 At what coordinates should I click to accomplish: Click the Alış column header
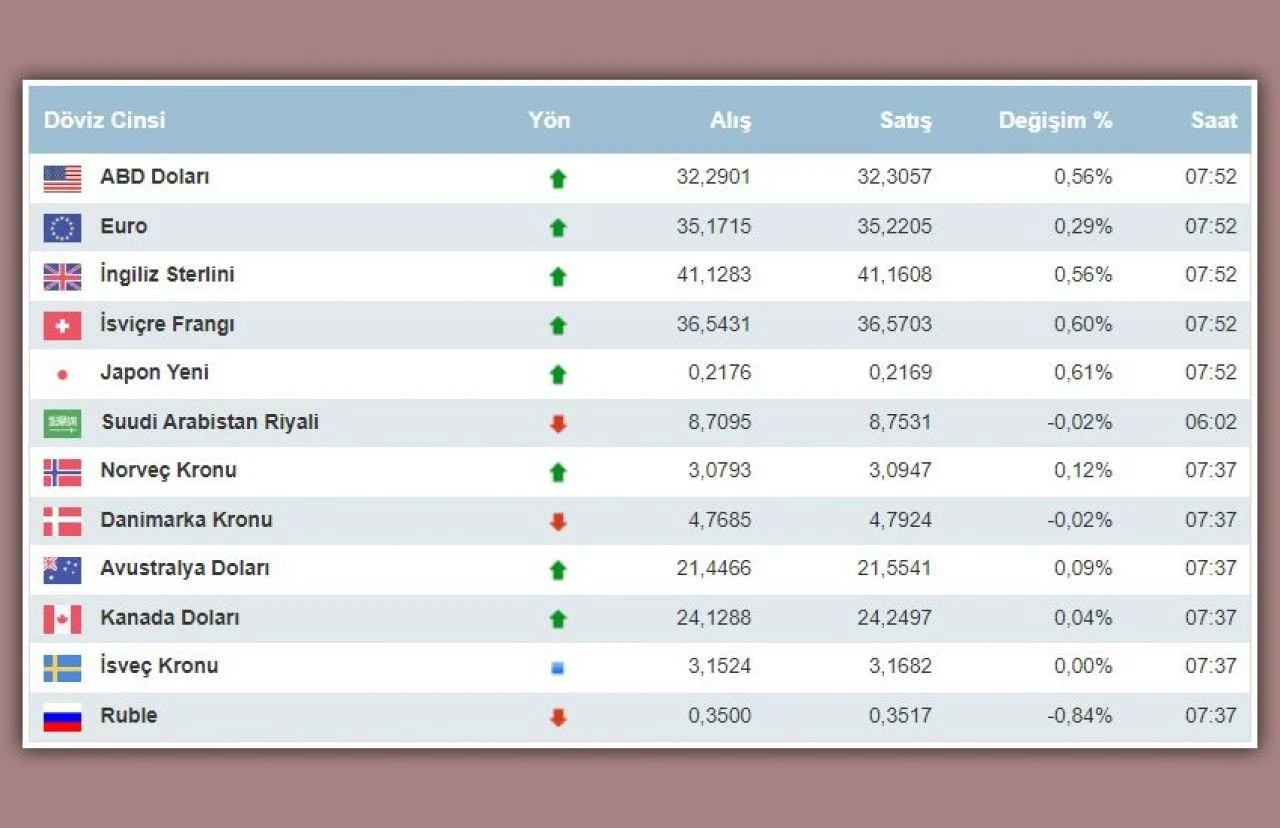pyautogui.click(x=730, y=120)
